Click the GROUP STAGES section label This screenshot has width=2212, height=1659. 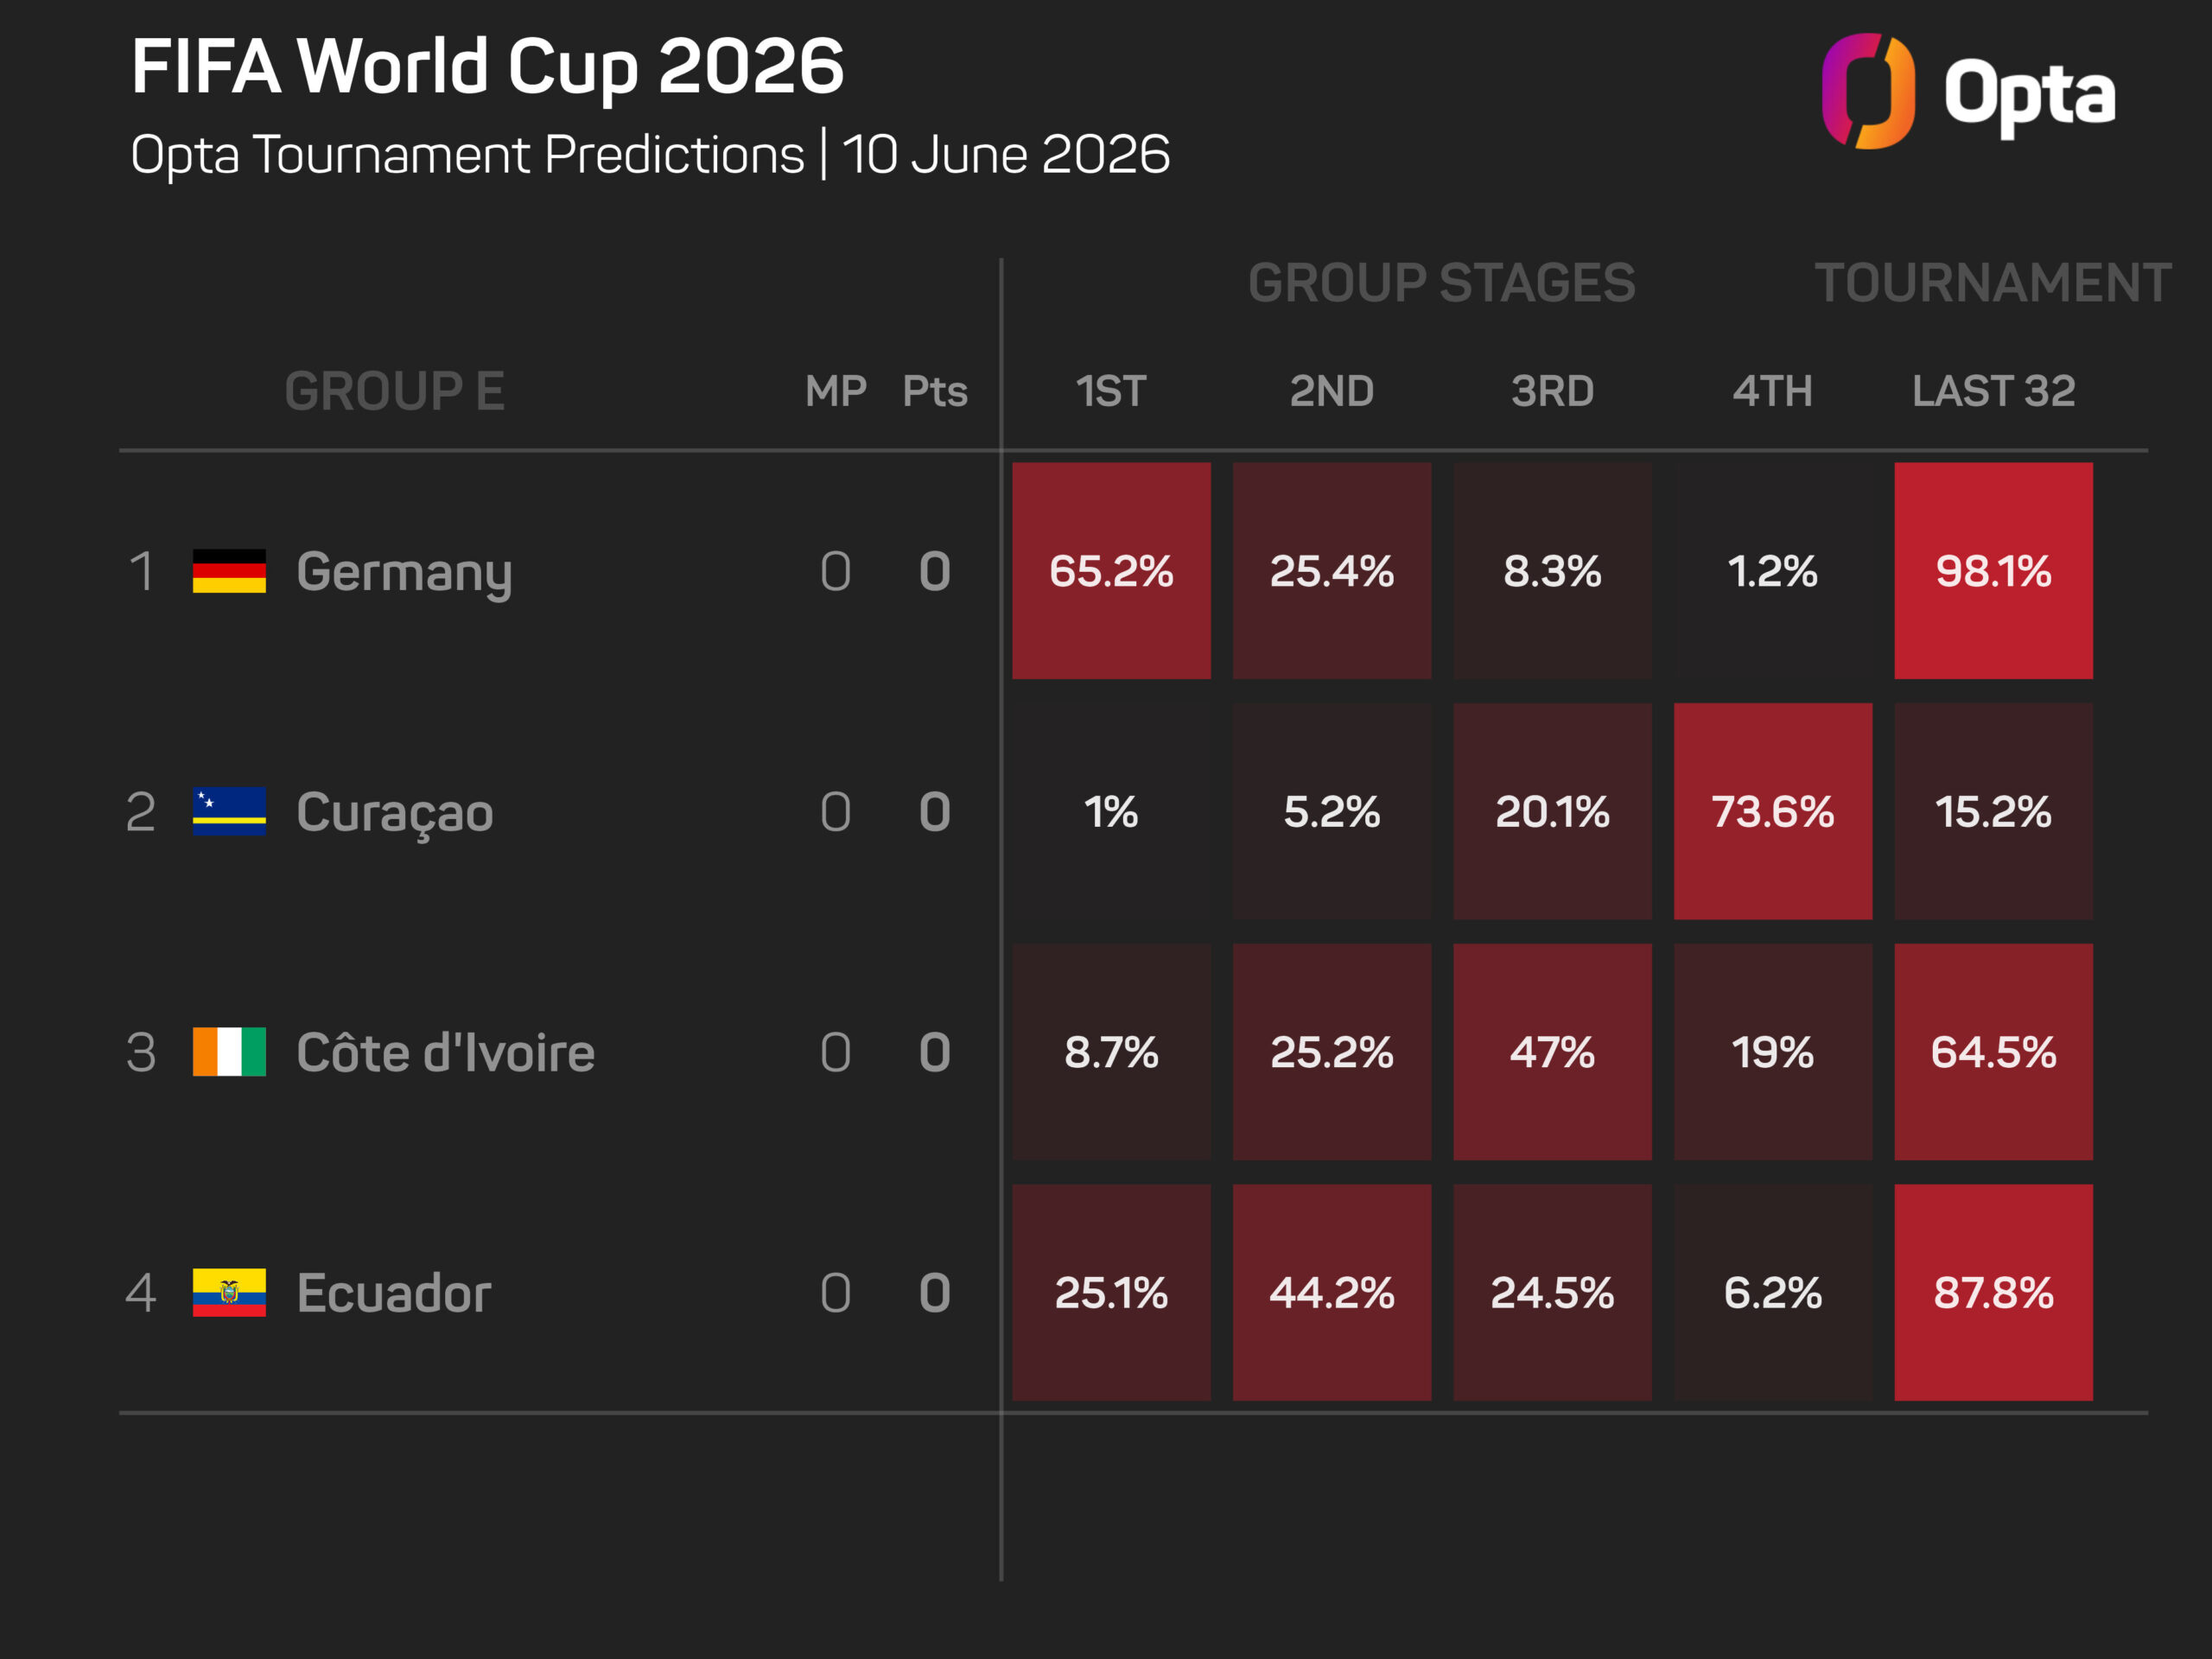(x=1442, y=283)
